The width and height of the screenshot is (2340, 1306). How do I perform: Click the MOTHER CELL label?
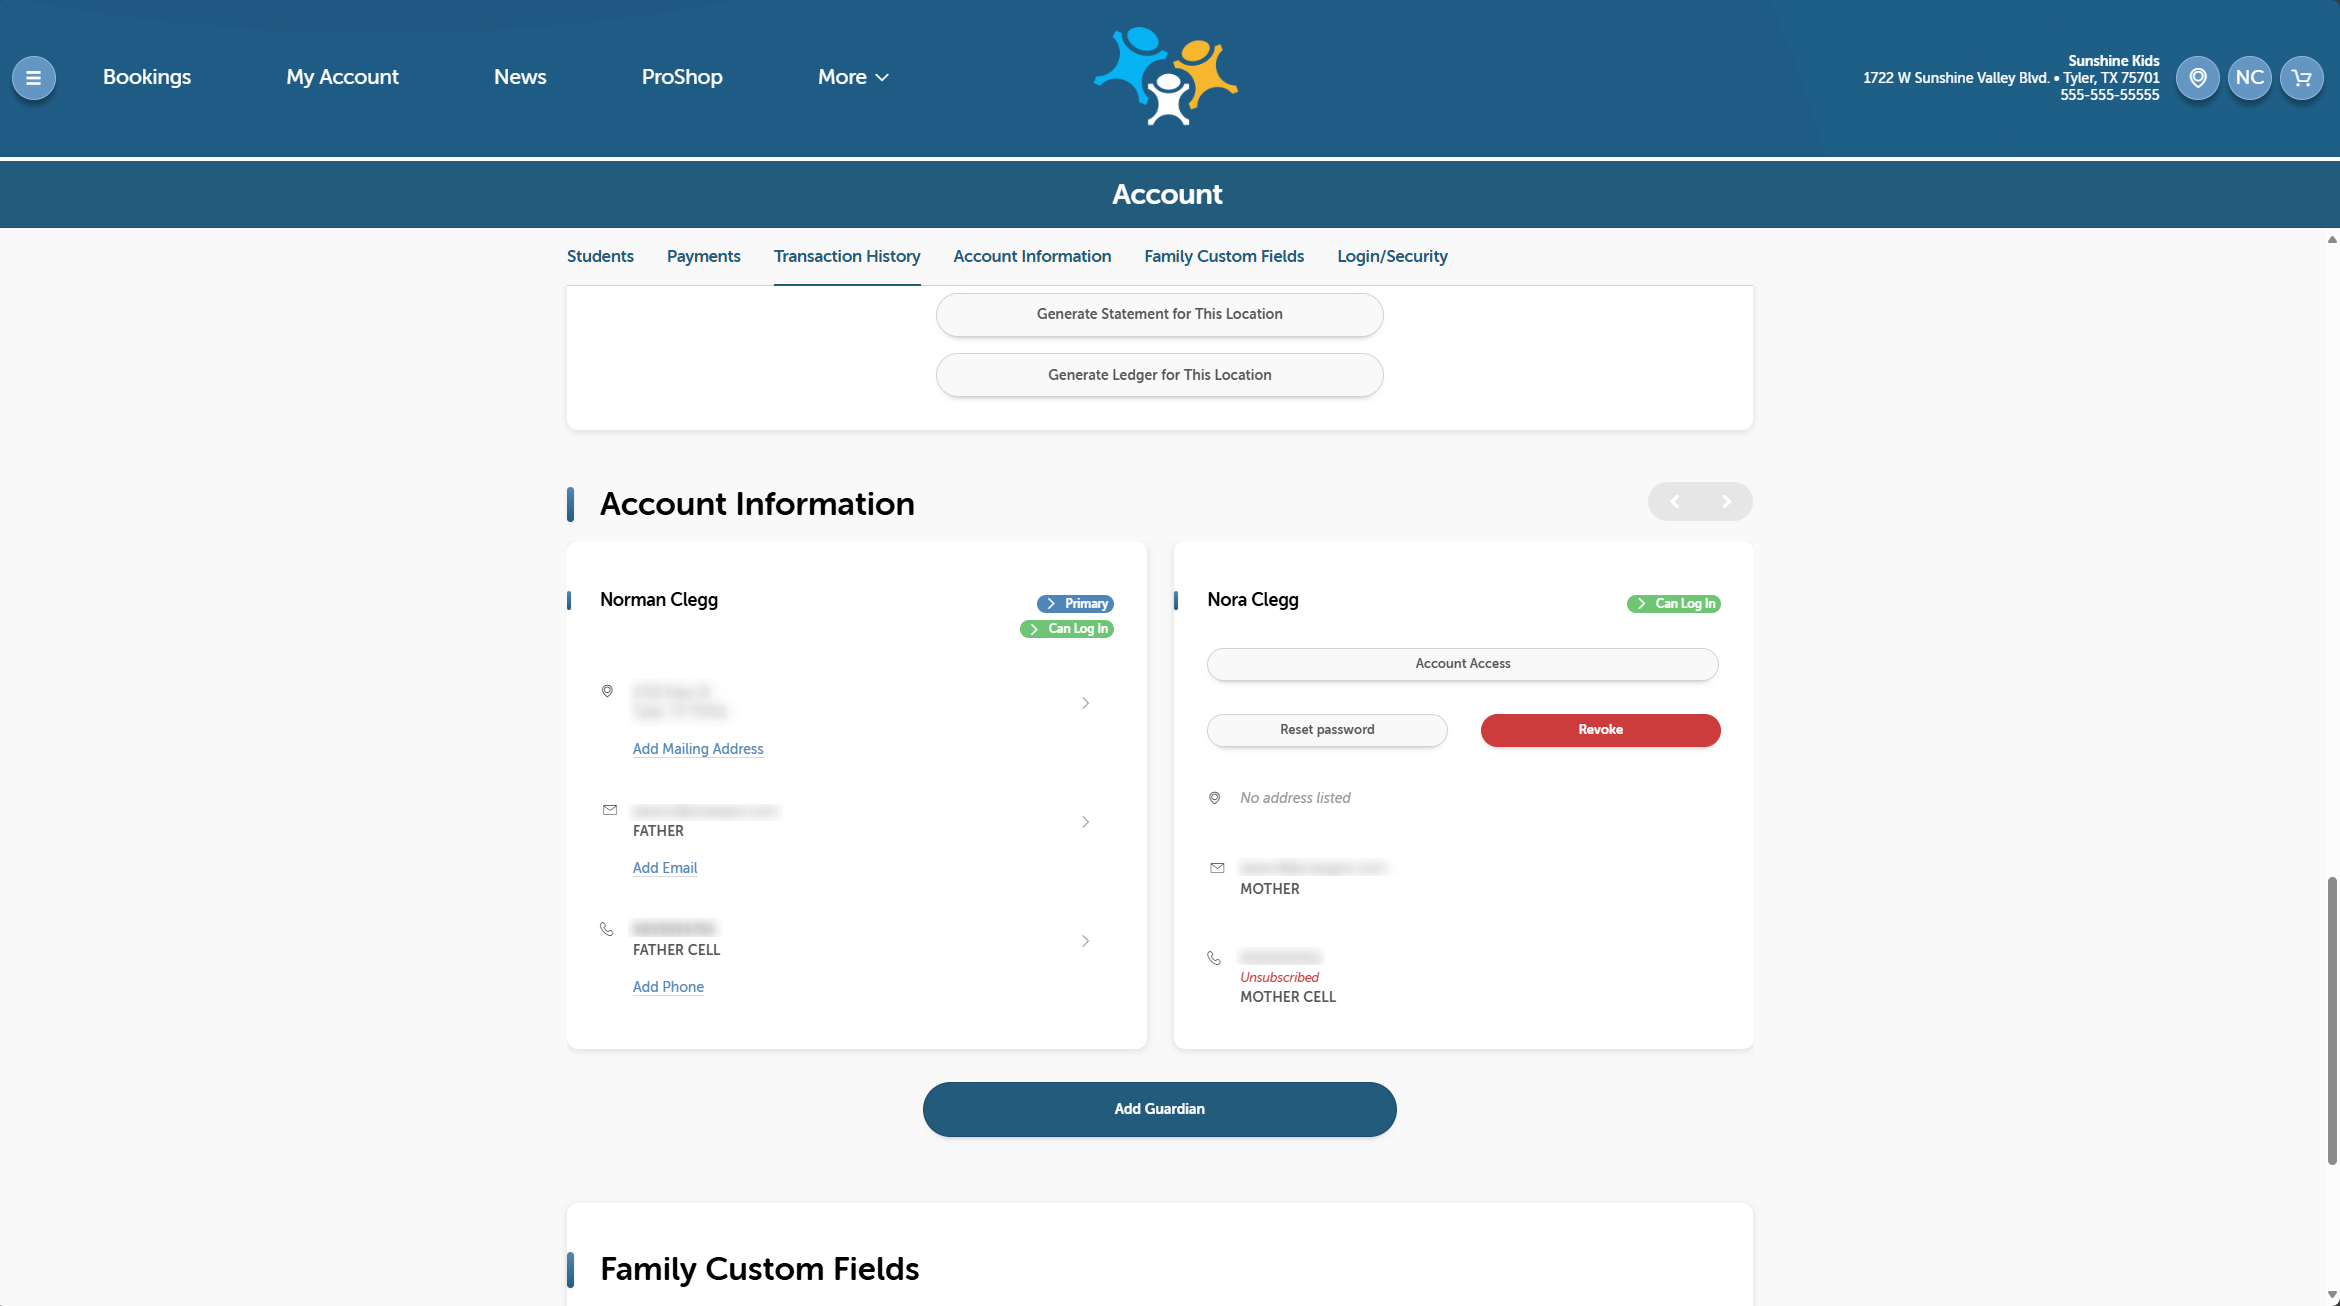click(x=1288, y=997)
